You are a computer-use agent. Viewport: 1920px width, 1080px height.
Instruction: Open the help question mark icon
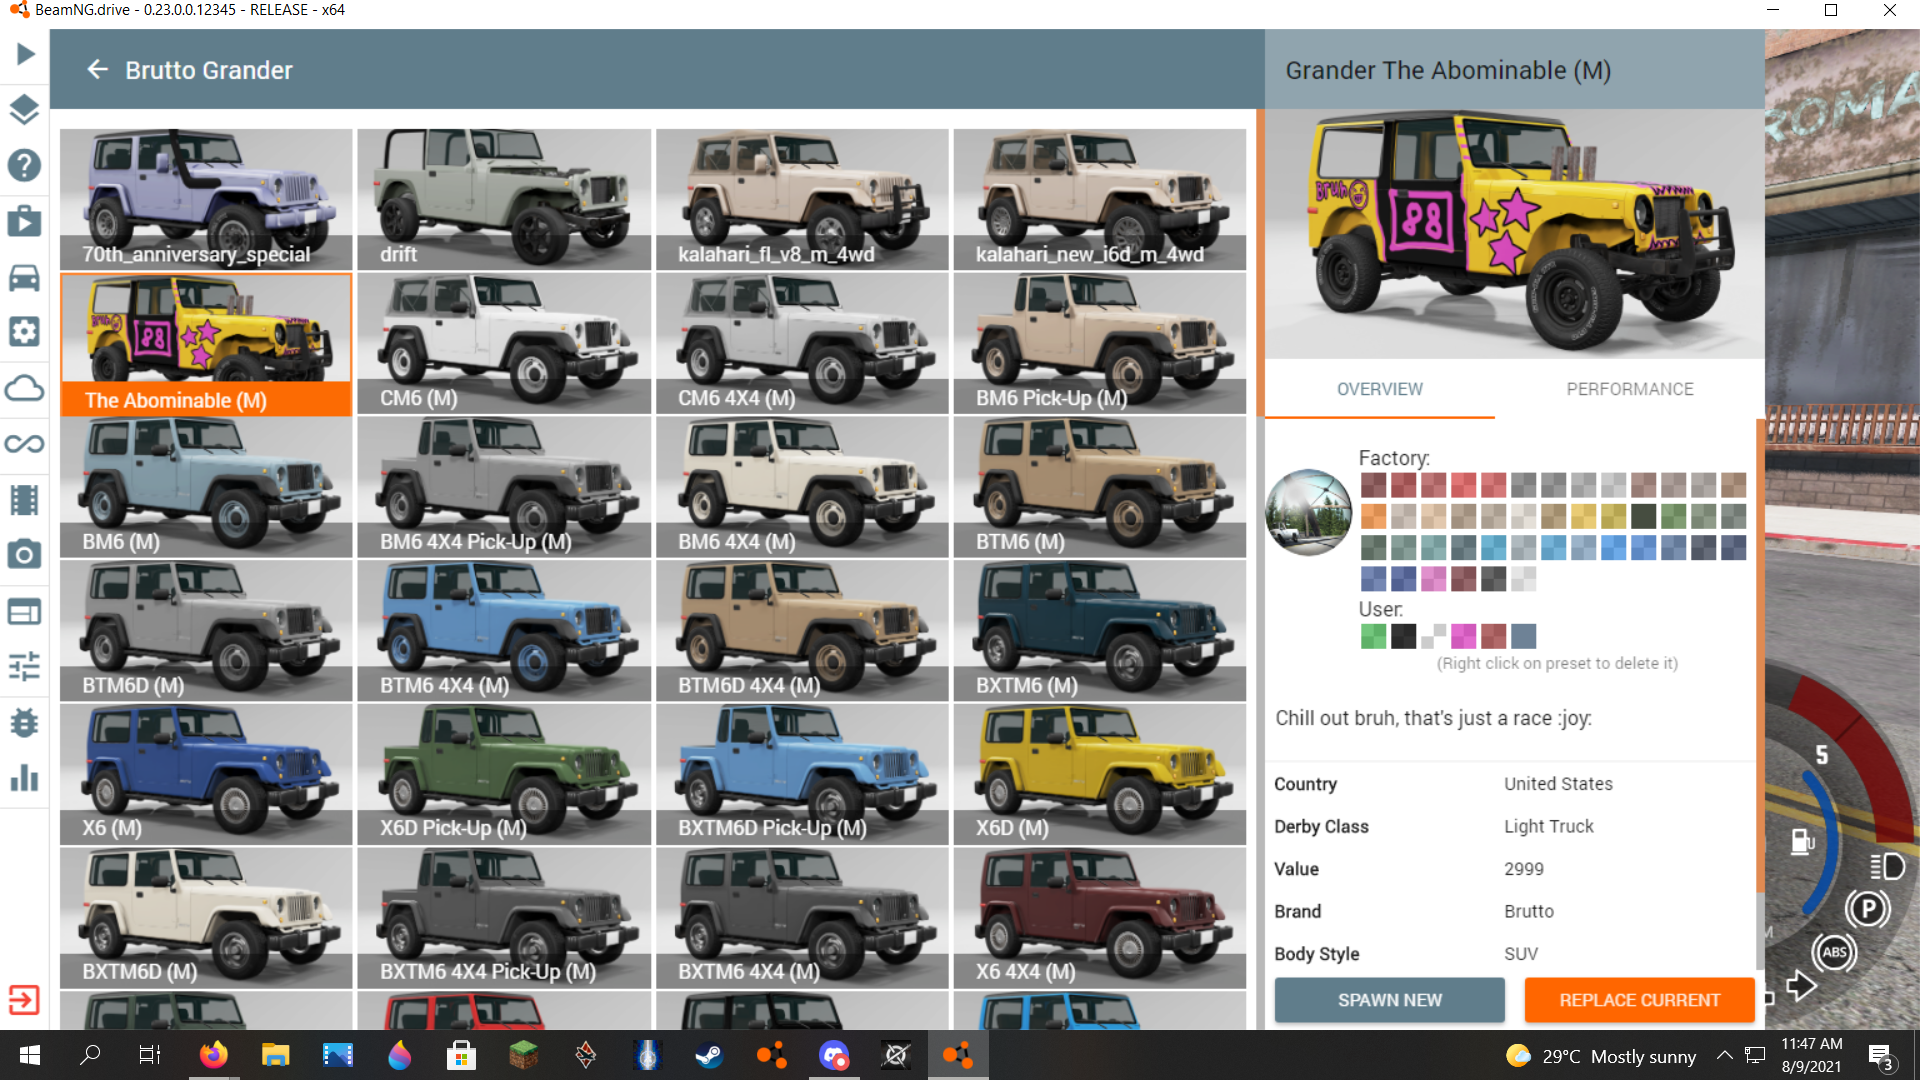click(x=24, y=165)
